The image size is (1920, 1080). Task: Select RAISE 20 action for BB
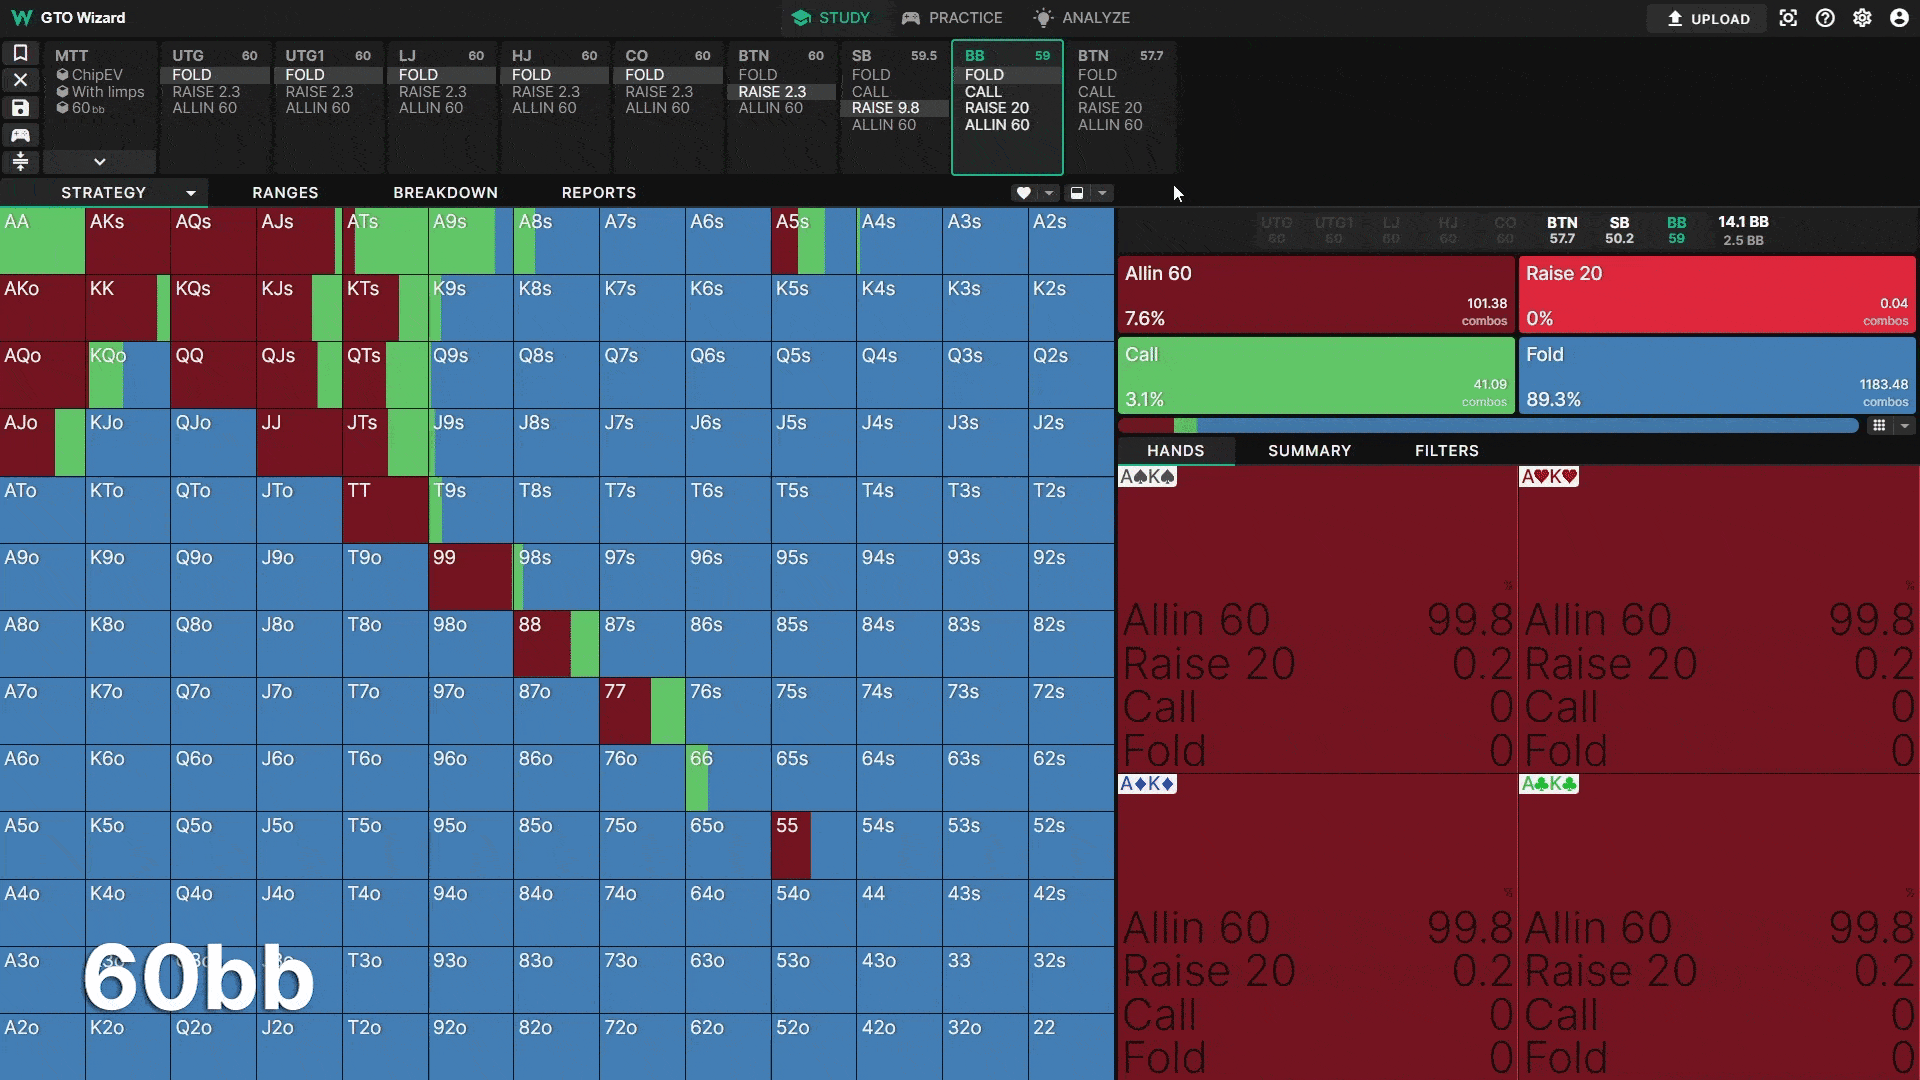click(997, 108)
